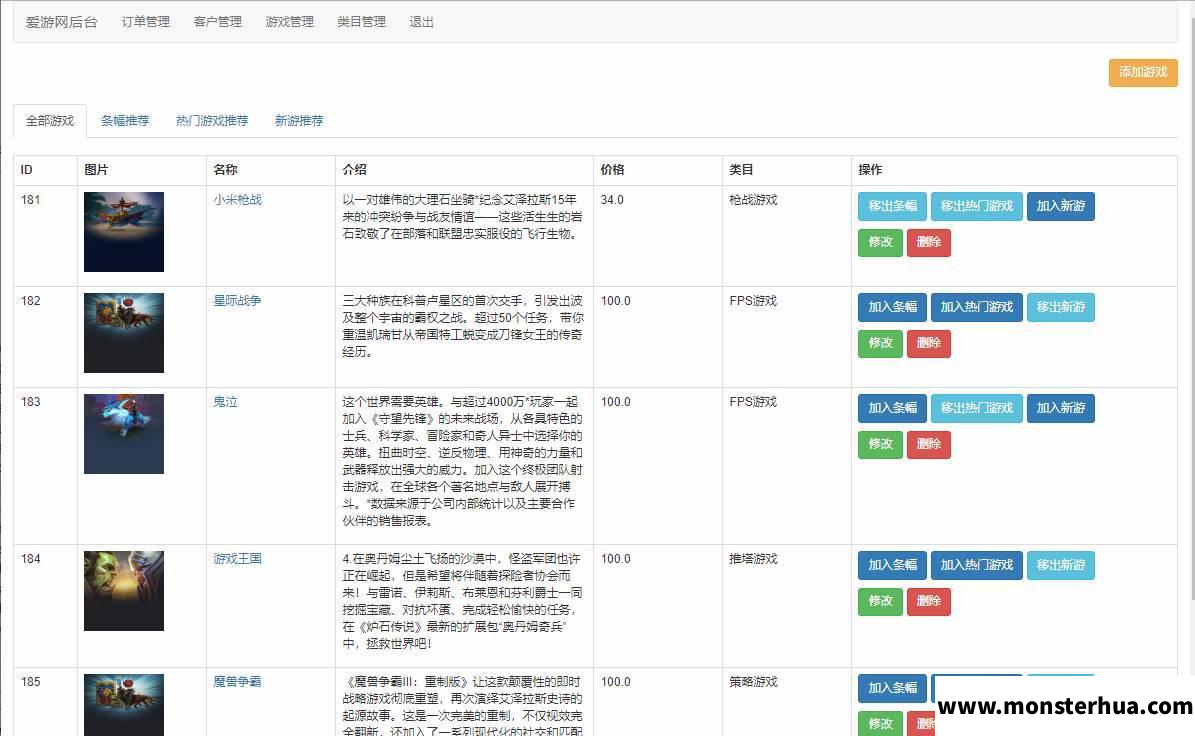The height and width of the screenshot is (736, 1195).
Task: Click the 枪战游戏 category cell
Action: 787,236
